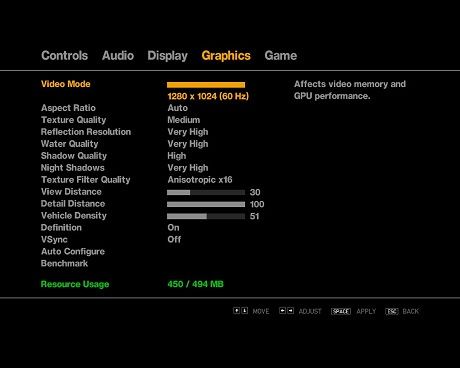Click BACK to leave menu

pos(411,311)
